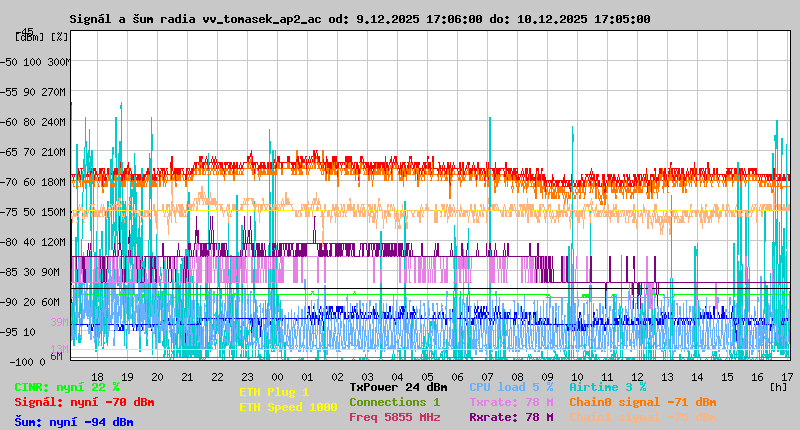Click the purple Rxrate legend label

coord(511,417)
